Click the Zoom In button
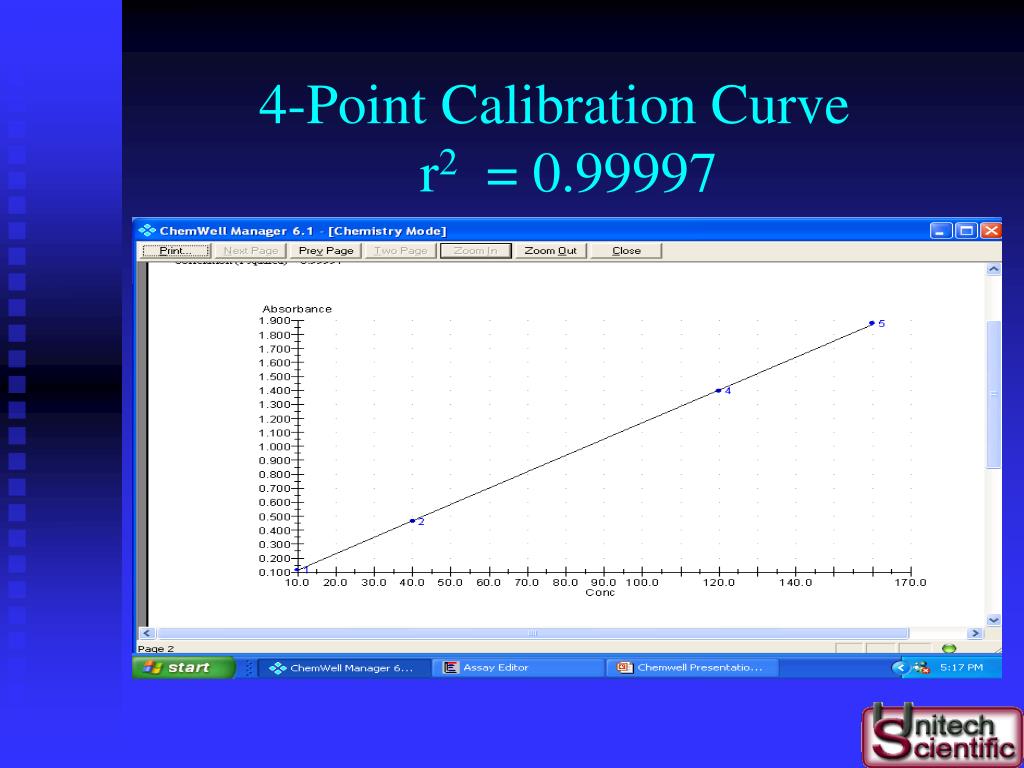Viewport: 1024px width, 768px height. coord(475,251)
